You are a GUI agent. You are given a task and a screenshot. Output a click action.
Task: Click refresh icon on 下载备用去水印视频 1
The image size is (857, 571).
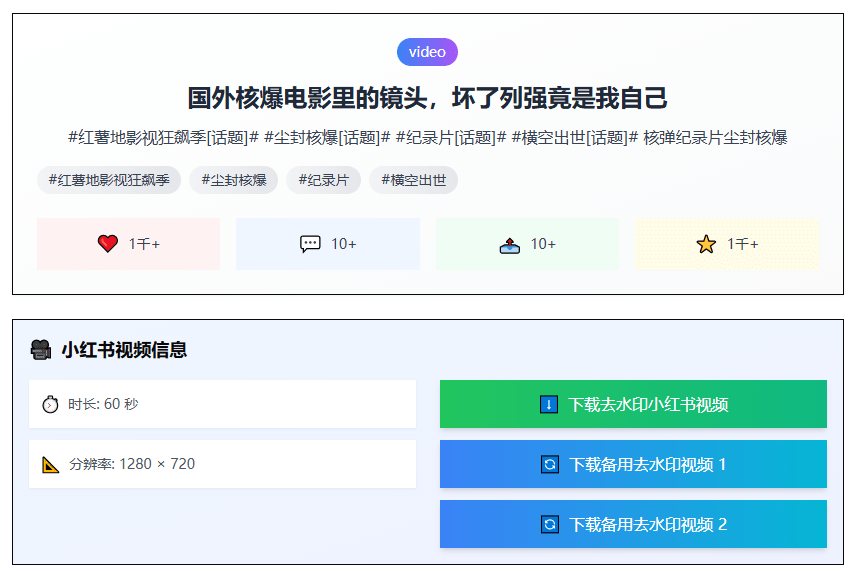coord(550,464)
